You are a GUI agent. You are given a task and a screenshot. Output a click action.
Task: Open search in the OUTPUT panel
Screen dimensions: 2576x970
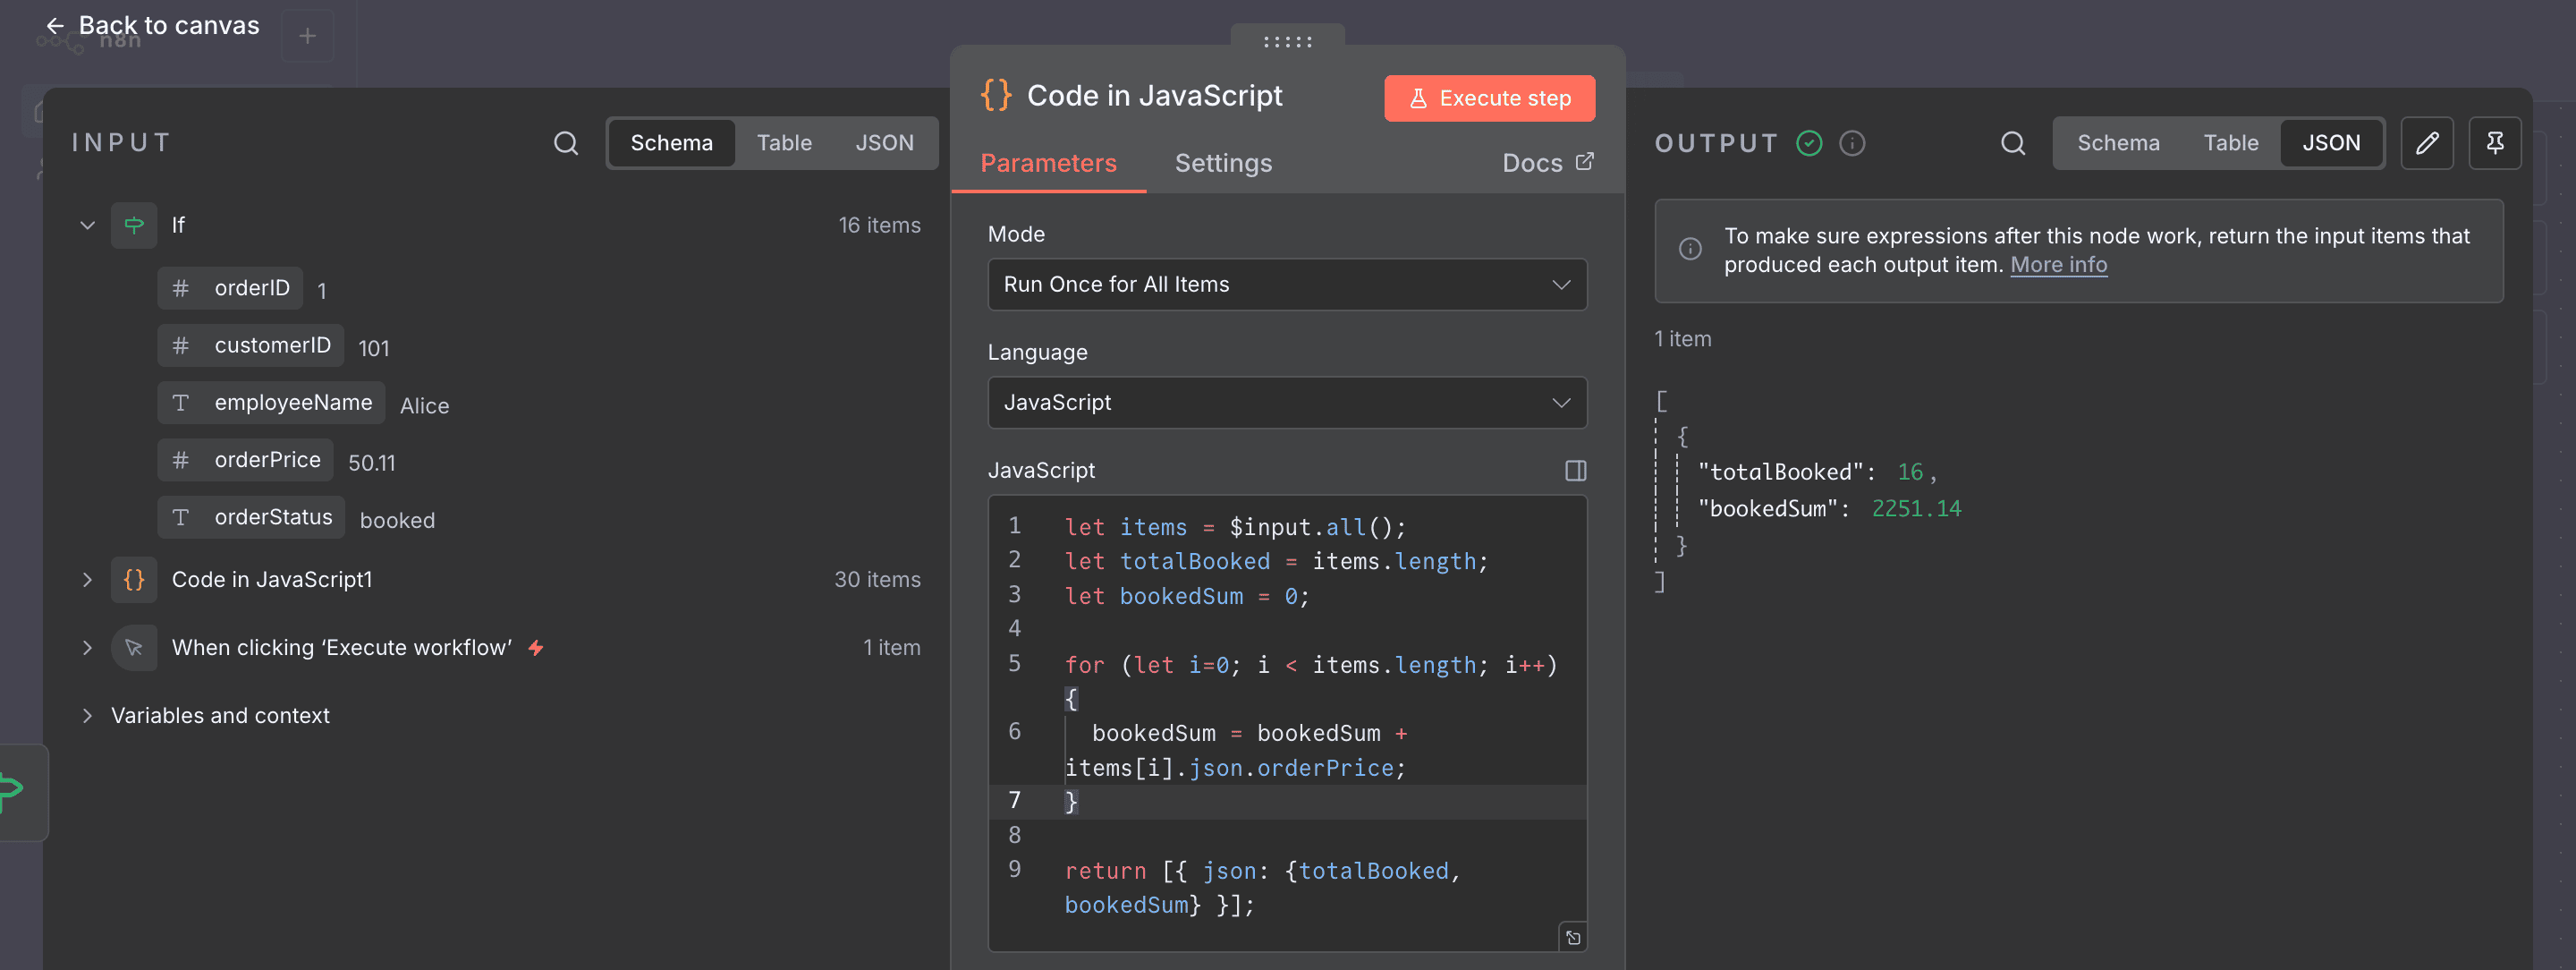(2013, 143)
